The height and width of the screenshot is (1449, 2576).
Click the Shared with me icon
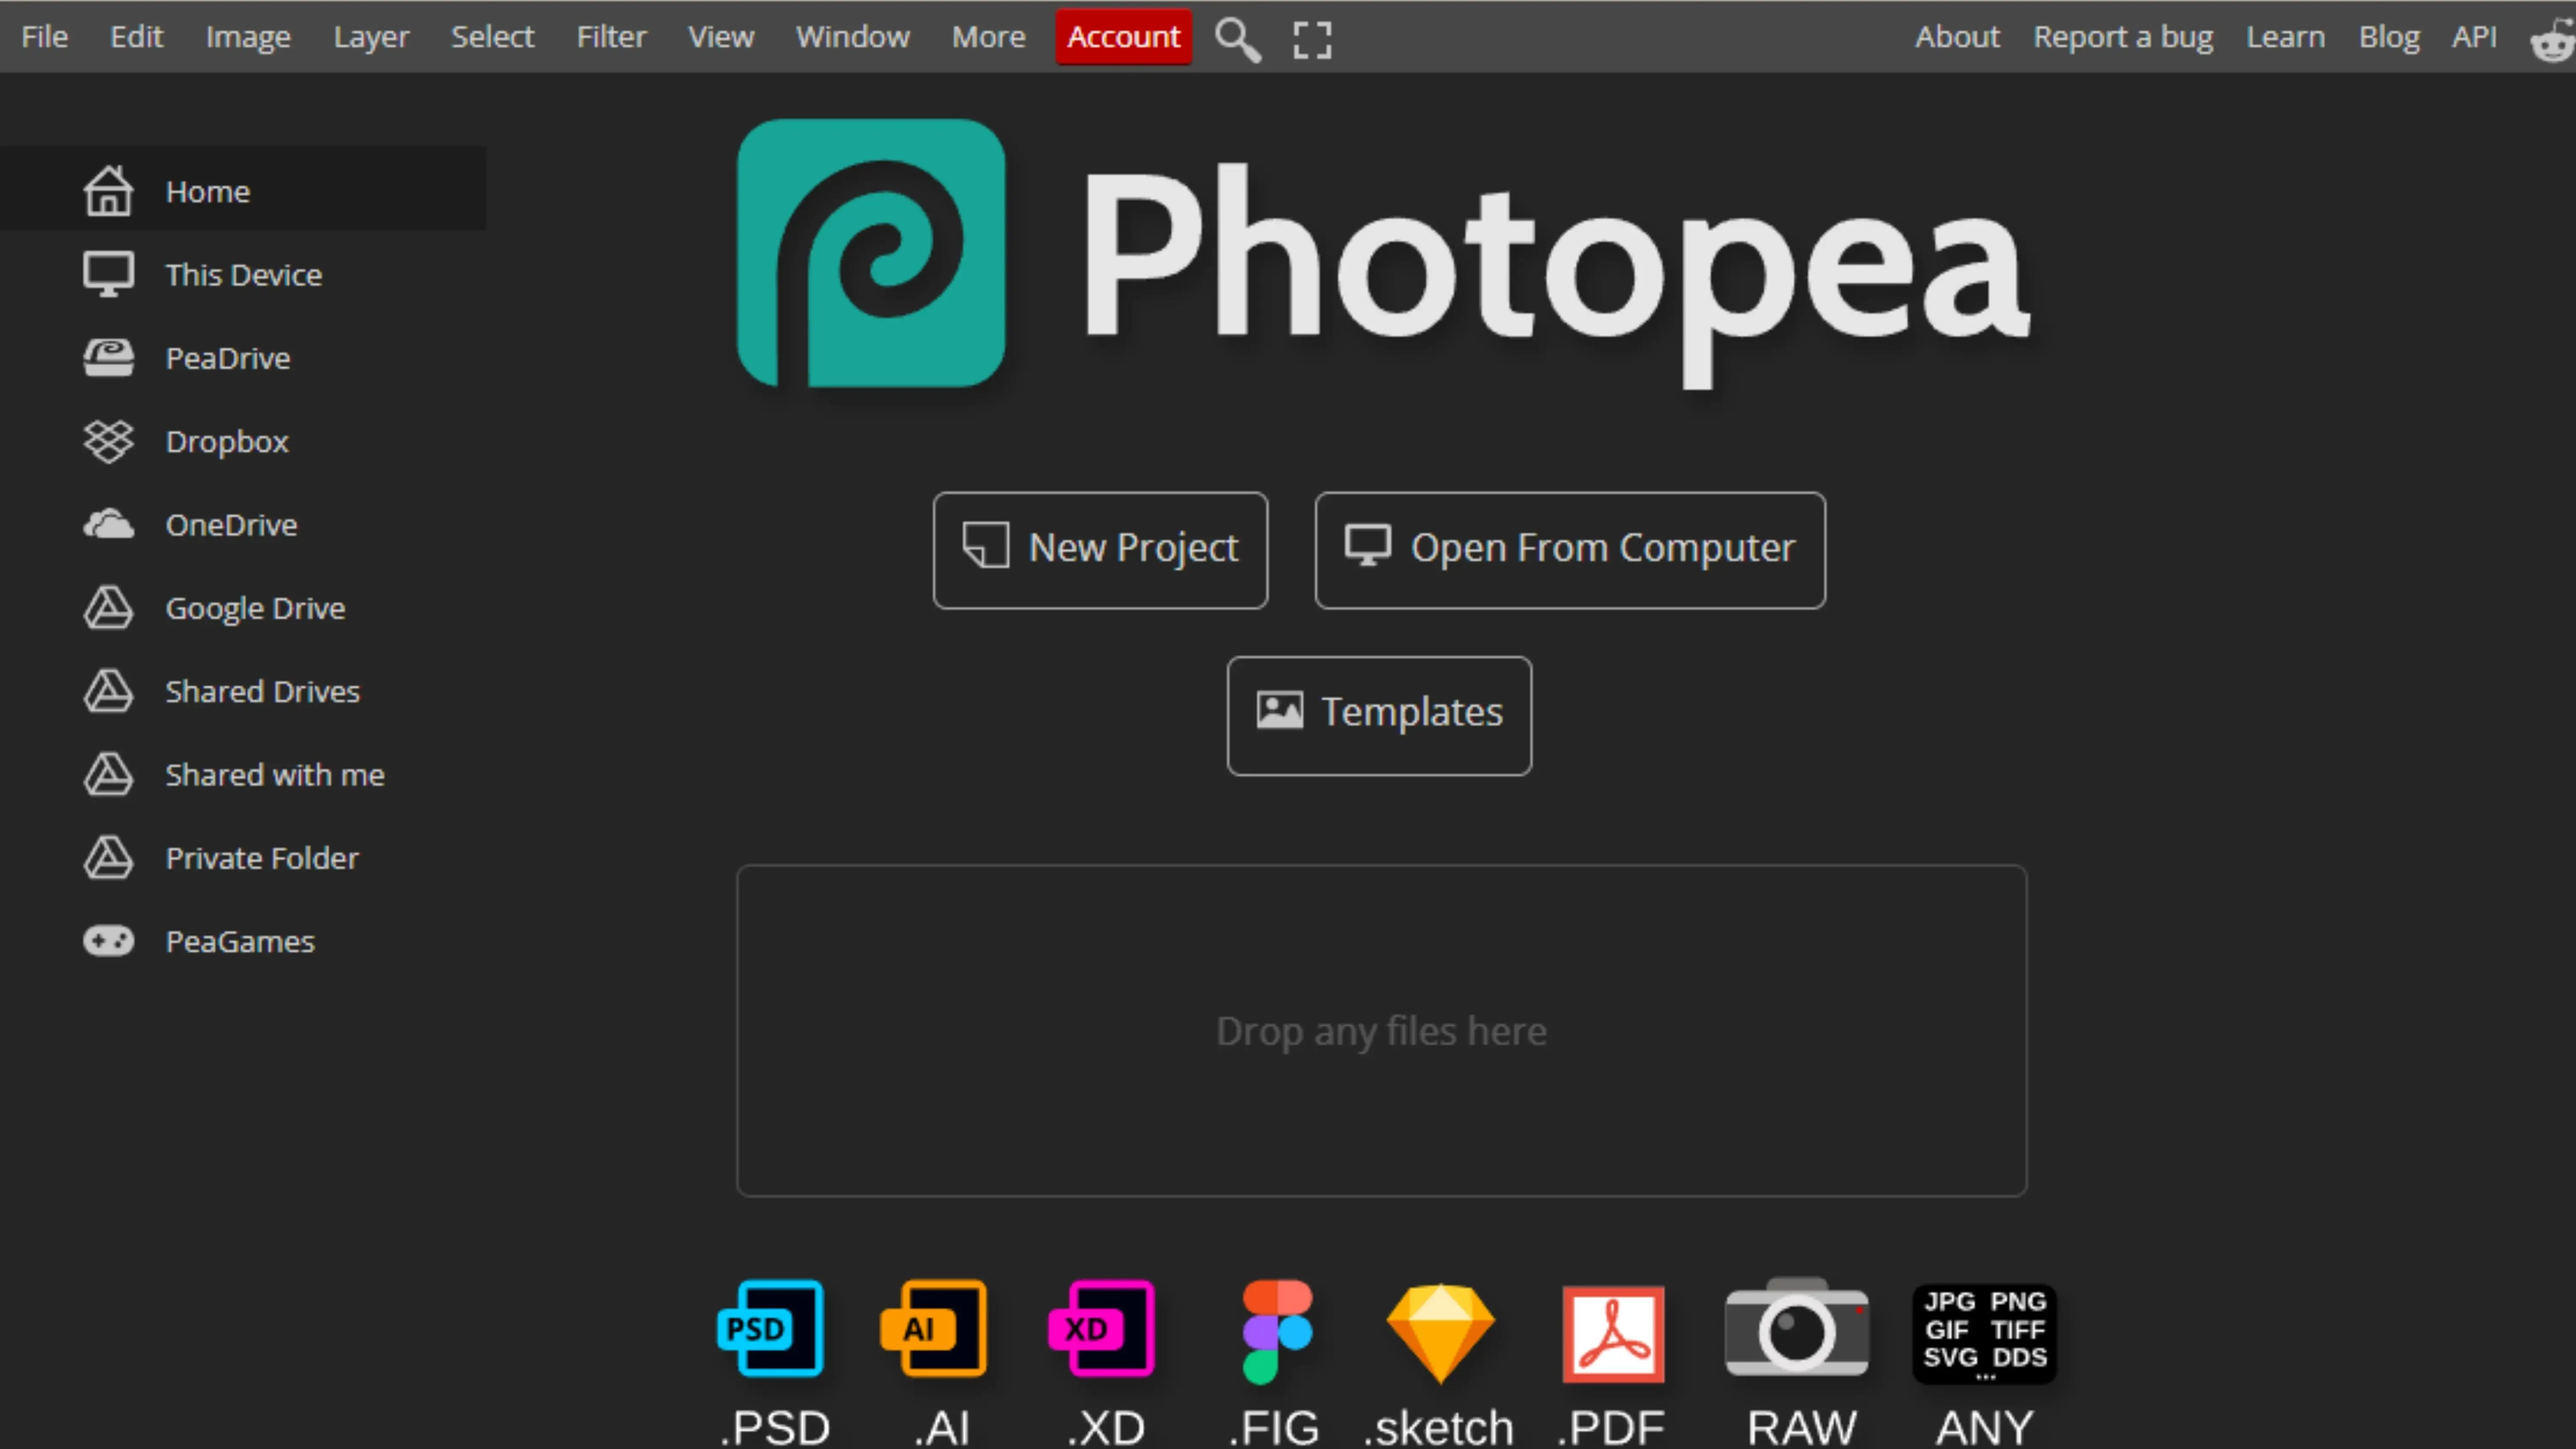coord(108,774)
